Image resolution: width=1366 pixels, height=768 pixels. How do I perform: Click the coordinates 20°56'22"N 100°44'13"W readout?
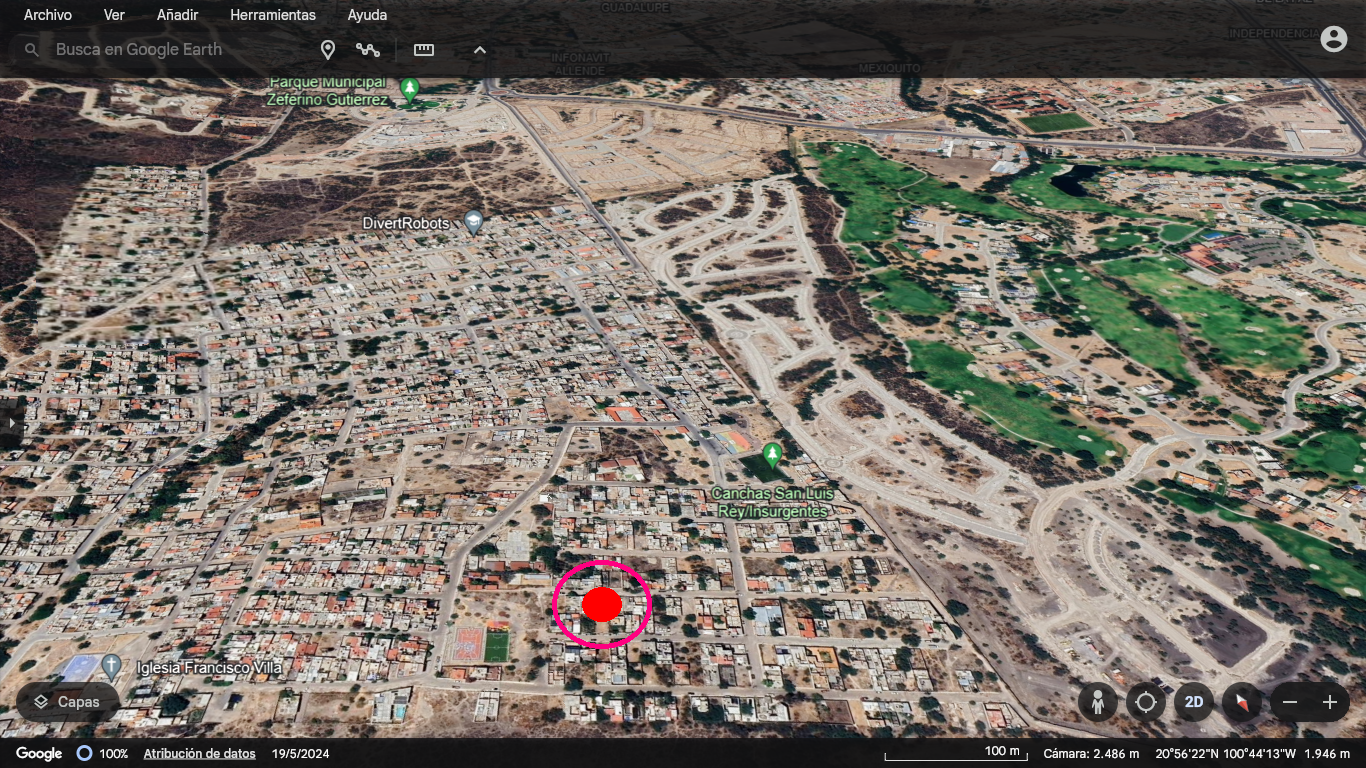point(1225,754)
